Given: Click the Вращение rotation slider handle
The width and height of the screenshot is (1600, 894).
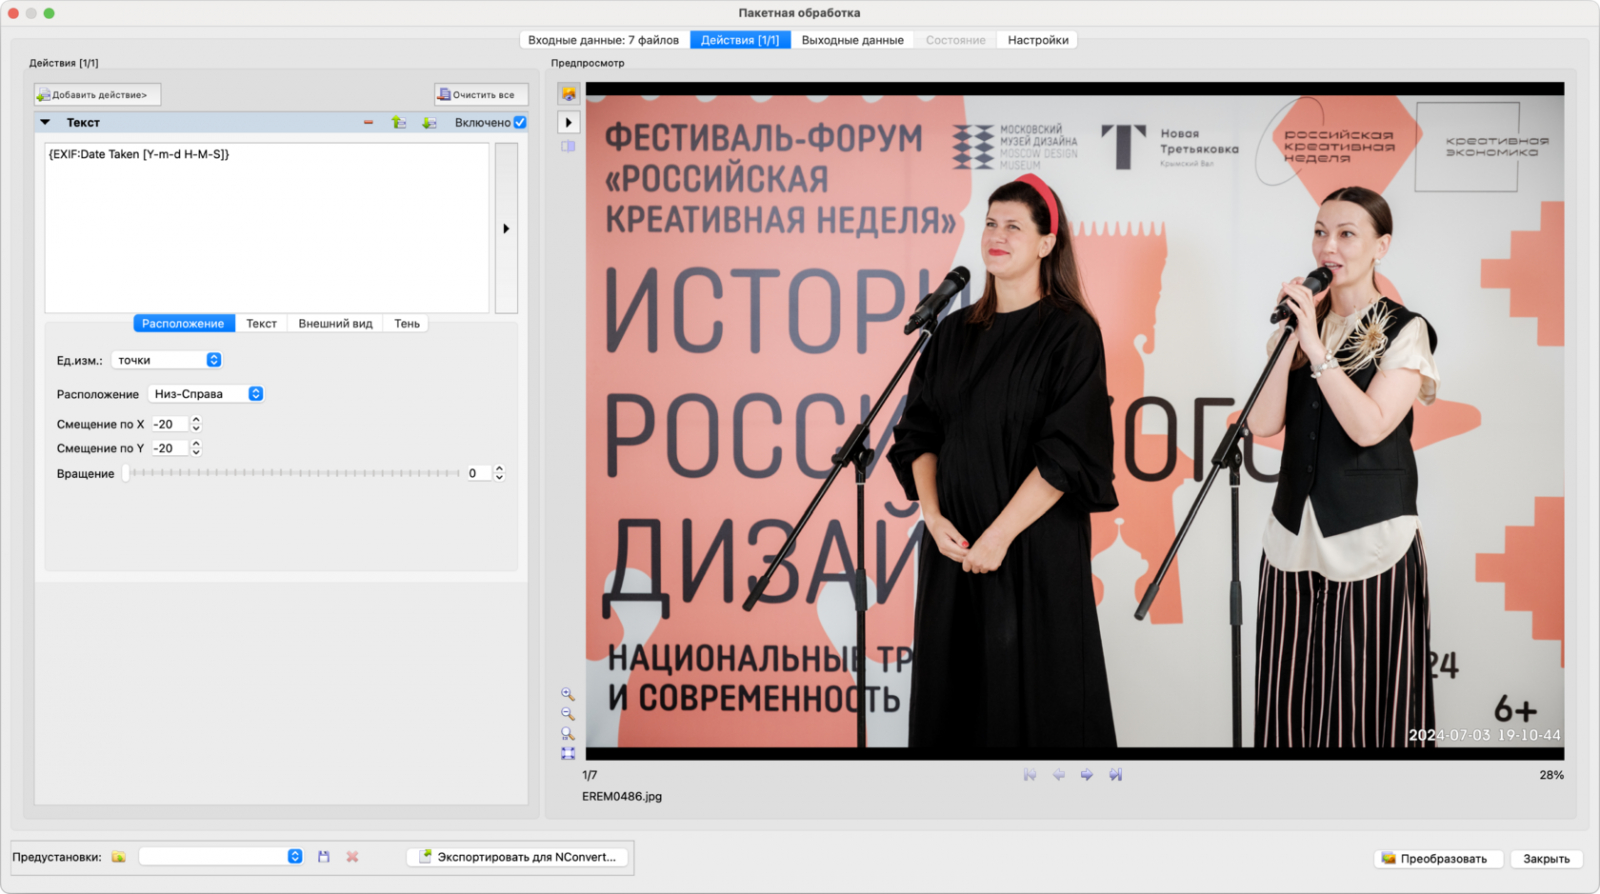Looking at the screenshot, I should (126, 473).
